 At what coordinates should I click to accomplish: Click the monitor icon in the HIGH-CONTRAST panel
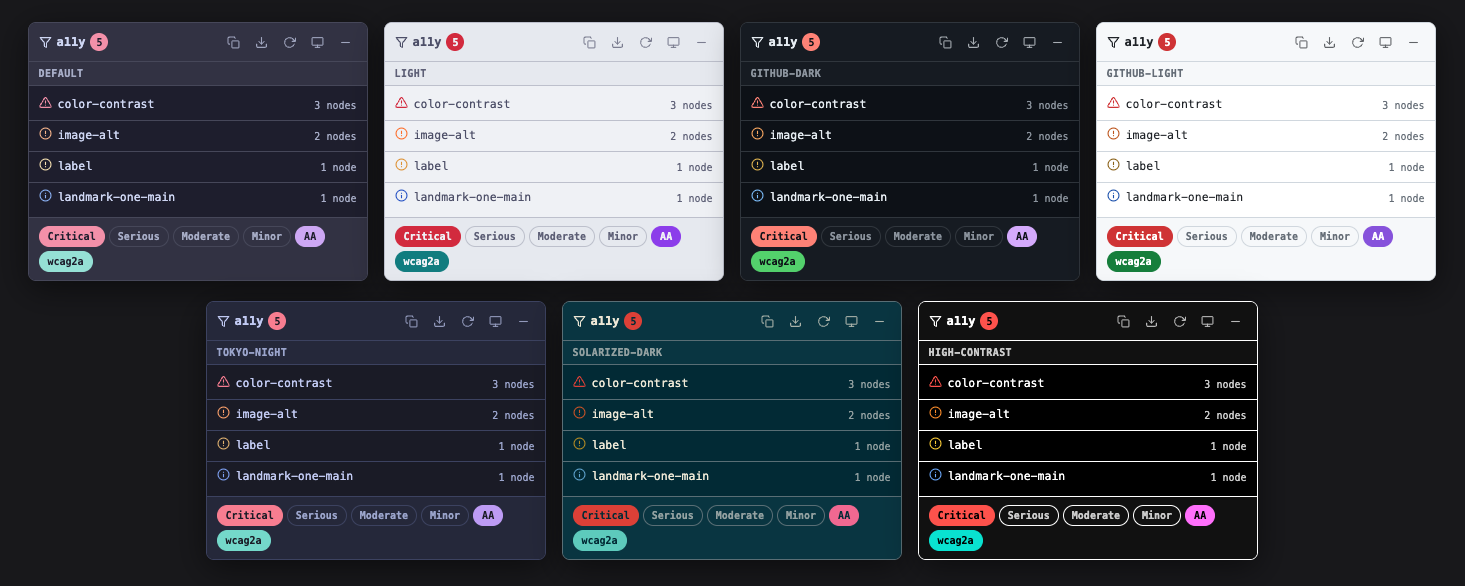1207,321
